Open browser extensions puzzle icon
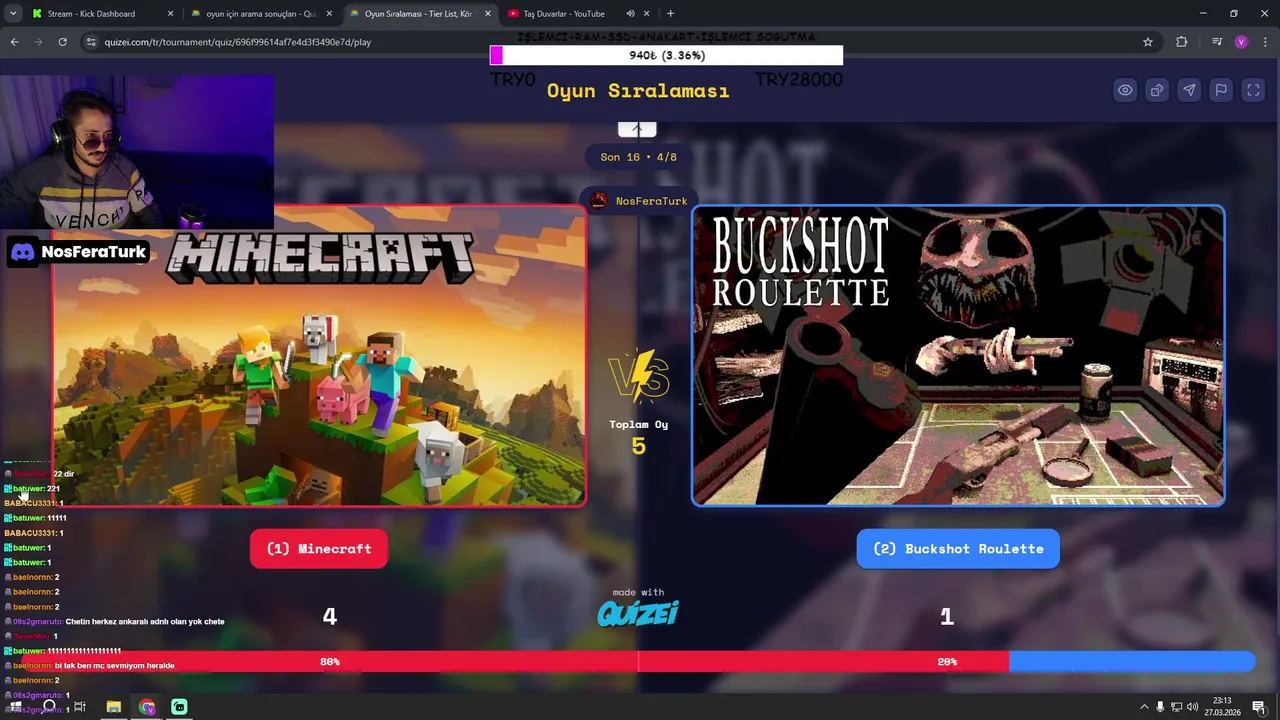This screenshot has width=1280, height=720. click(x=1182, y=42)
